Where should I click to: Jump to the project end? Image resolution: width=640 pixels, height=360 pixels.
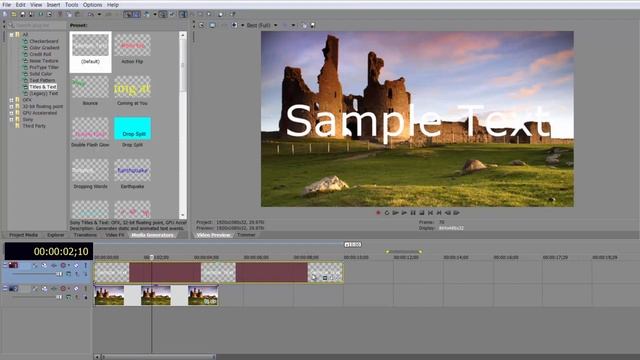click(439, 213)
